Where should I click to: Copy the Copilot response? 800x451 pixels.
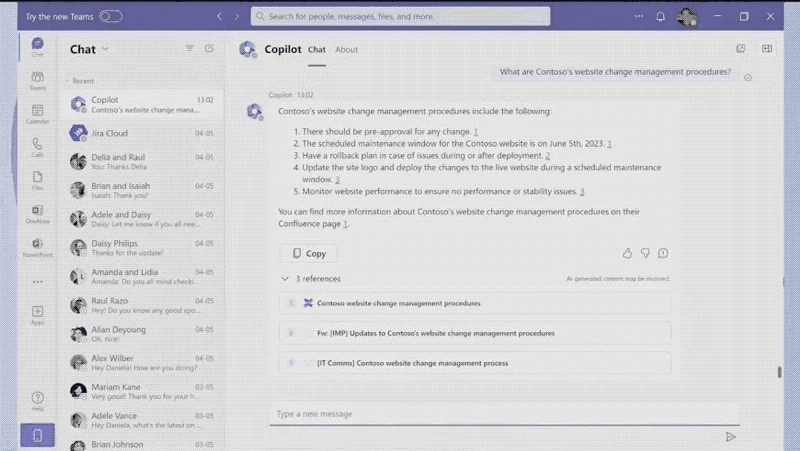pos(309,254)
